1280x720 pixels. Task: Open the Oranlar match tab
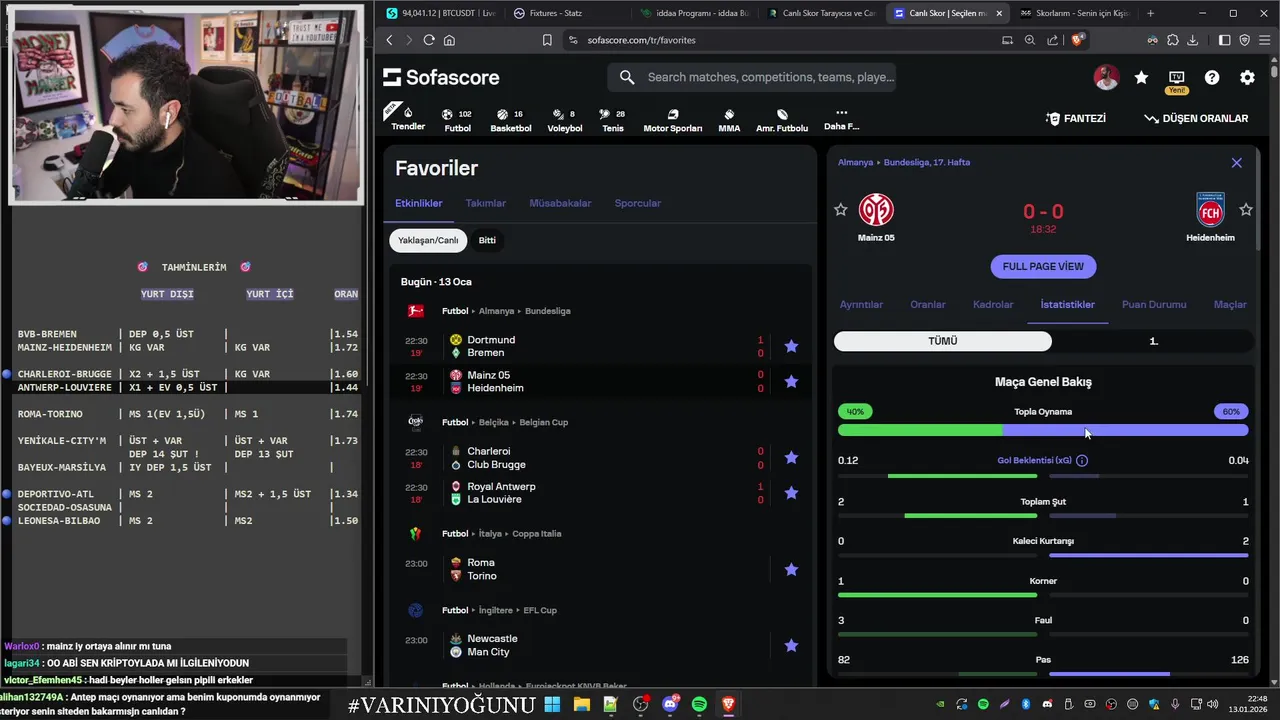pos(928,305)
